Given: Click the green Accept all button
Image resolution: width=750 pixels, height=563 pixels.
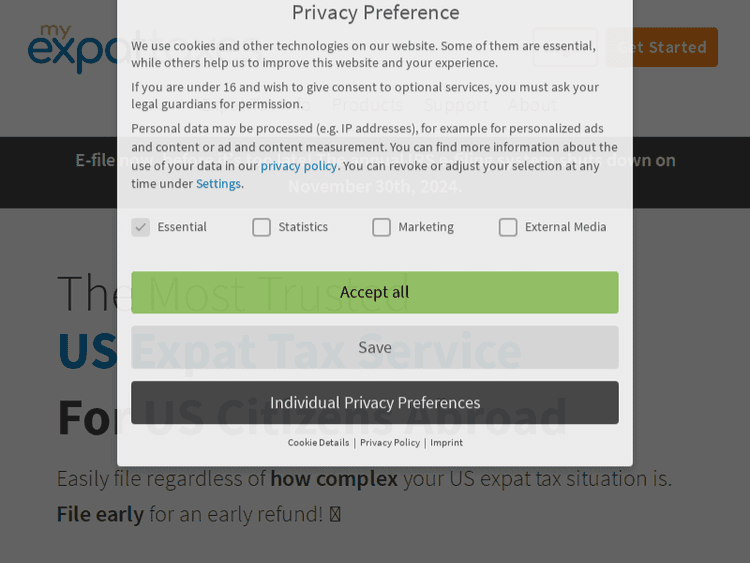Looking at the screenshot, I should click(374, 292).
